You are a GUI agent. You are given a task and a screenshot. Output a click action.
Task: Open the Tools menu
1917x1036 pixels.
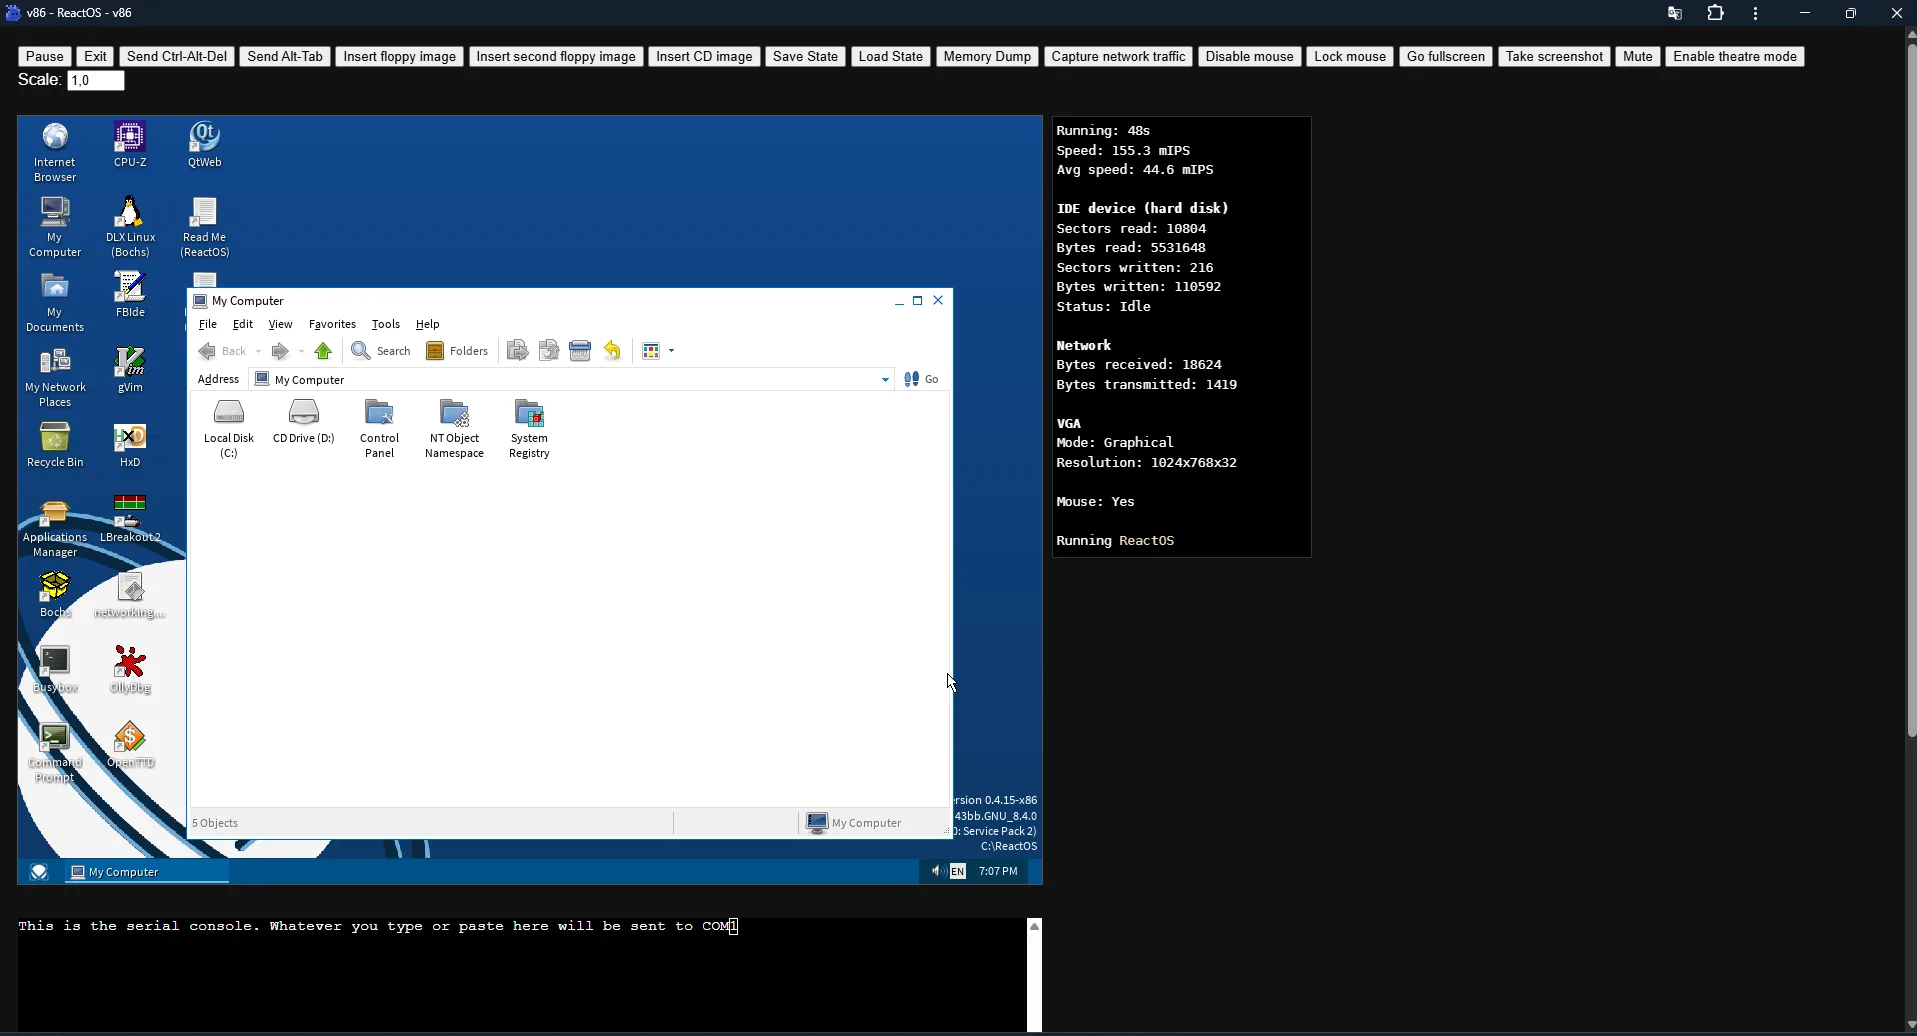[x=386, y=325]
